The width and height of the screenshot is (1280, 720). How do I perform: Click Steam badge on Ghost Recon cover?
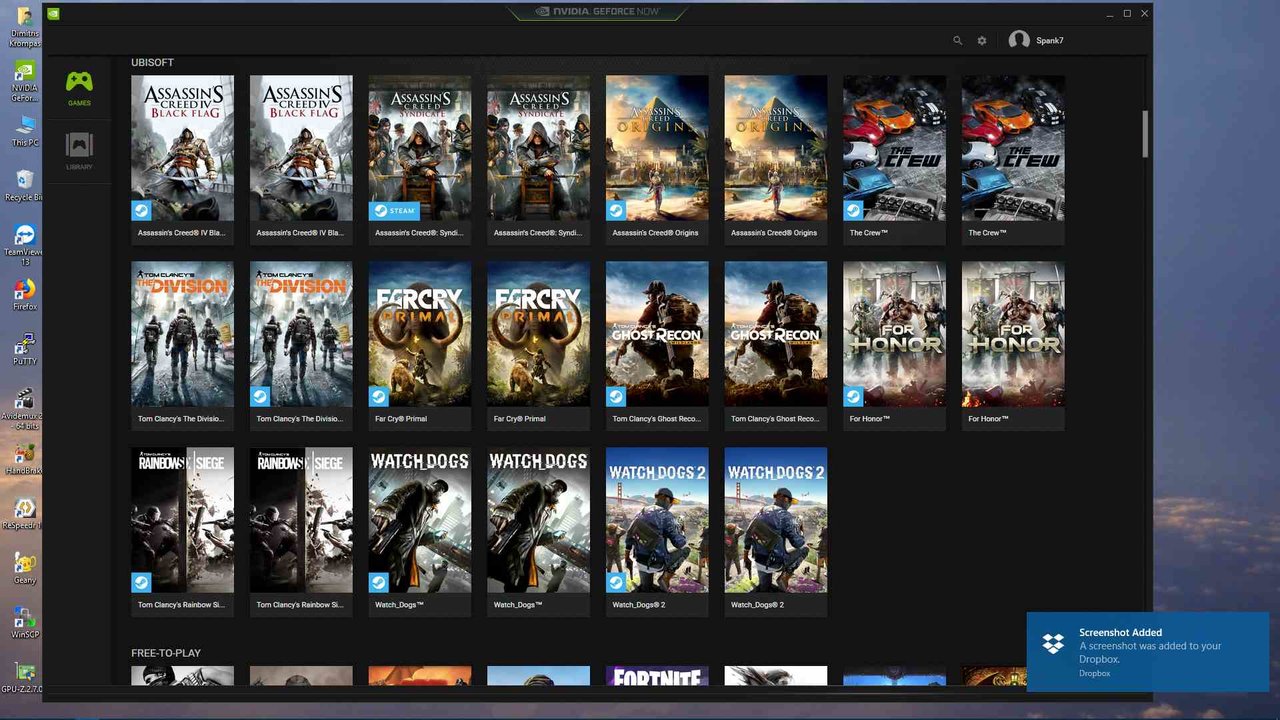616,397
